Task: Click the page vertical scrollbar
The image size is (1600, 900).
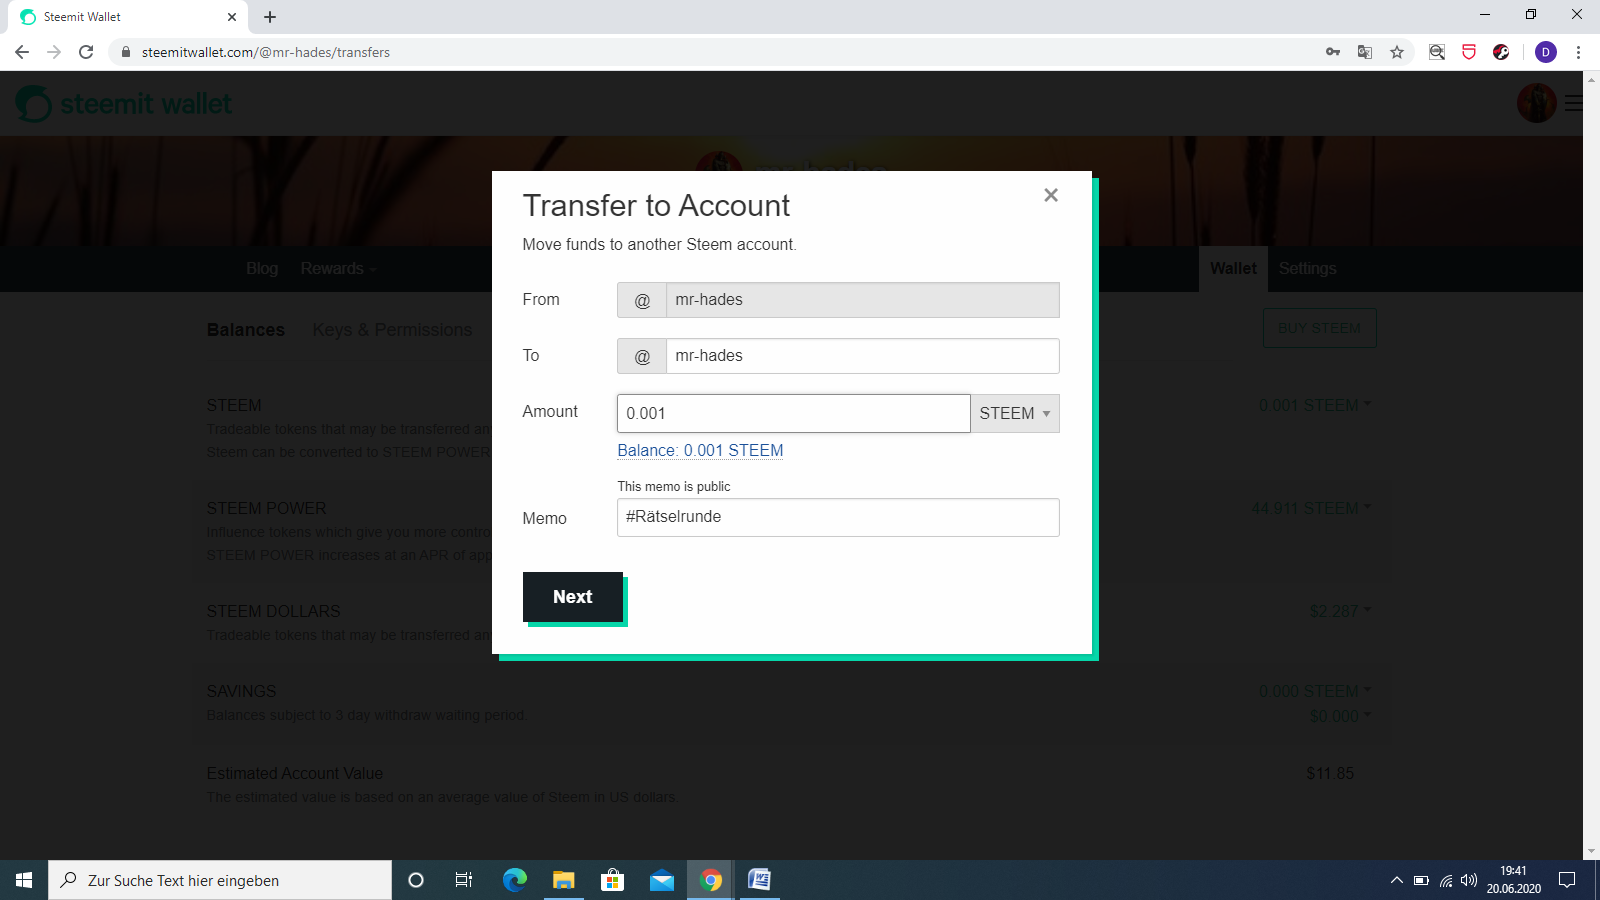Action: click(x=1591, y=465)
